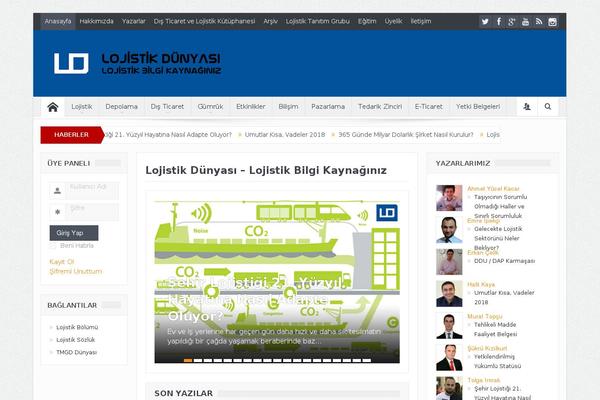This screenshot has height=400, width=600.
Task: Toggle the Beni Hatırla checkbox
Action: pos(53,246)
